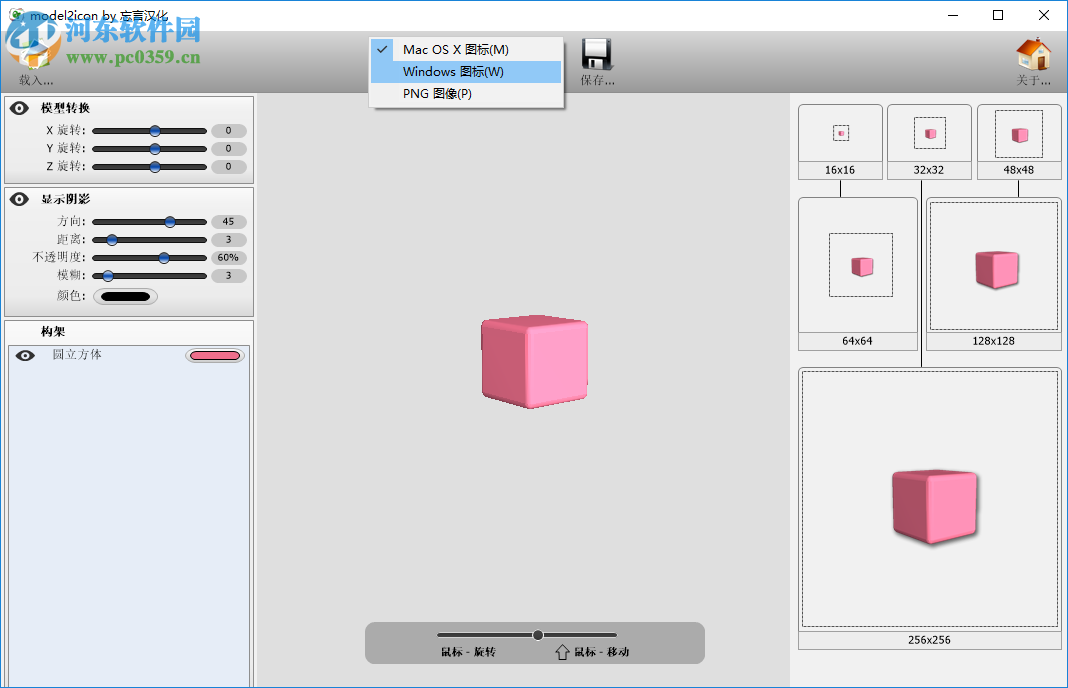This screenshot has width=1068, height=688.
Task: Open the About house icon
Action: click(x=1033, y=54)
